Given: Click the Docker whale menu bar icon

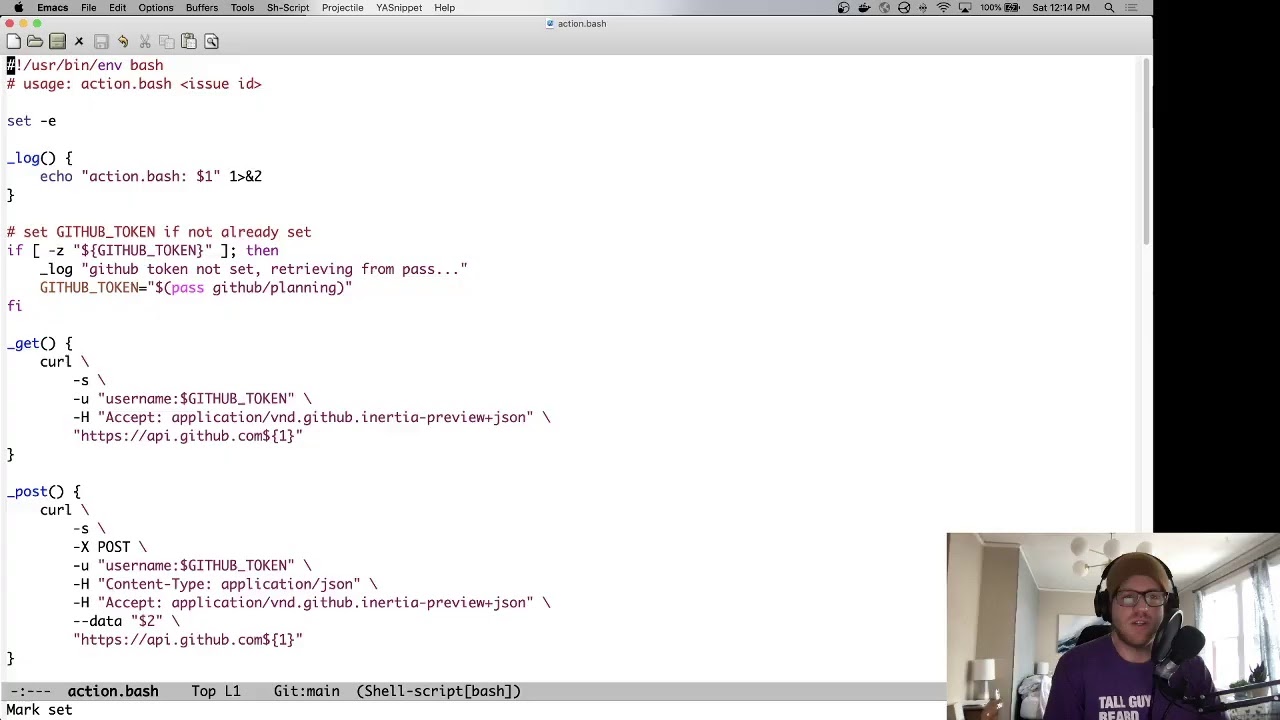Looking at the screenshot, I should (864, 8).
